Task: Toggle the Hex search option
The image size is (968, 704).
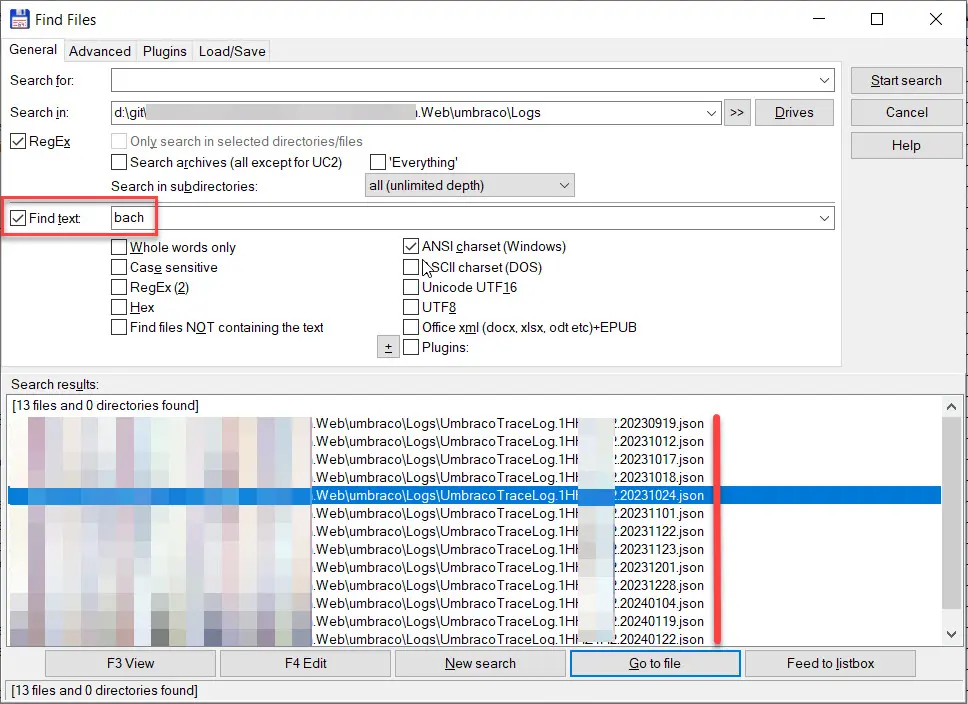Action: coord(119,307)
